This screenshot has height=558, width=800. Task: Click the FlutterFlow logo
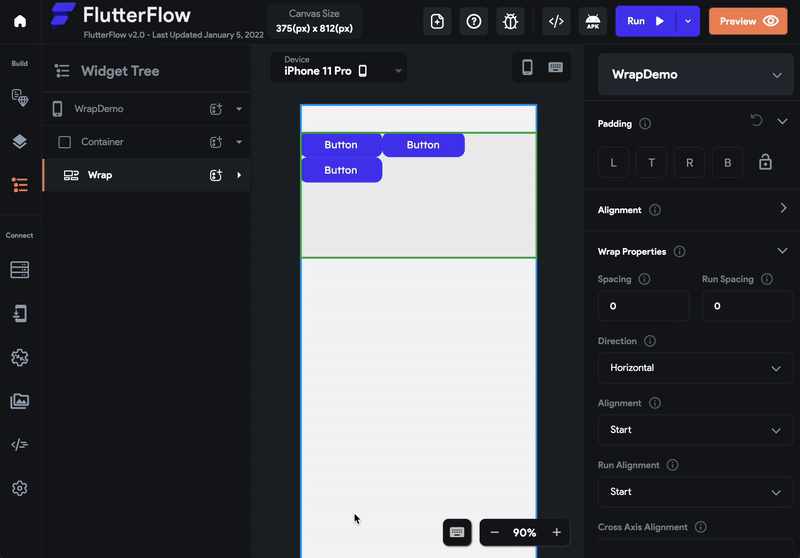pyautogui.click(x=63, y=15)
